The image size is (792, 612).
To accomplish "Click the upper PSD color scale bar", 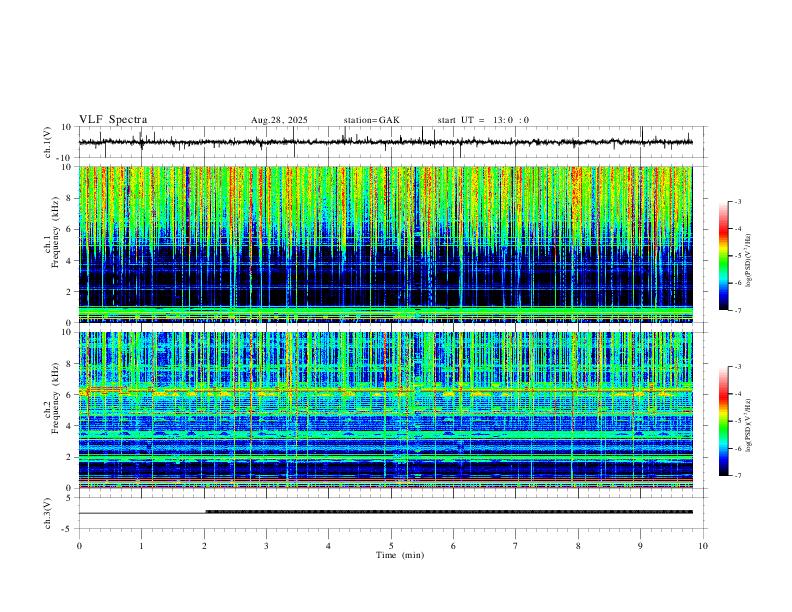I will [723, 256].
